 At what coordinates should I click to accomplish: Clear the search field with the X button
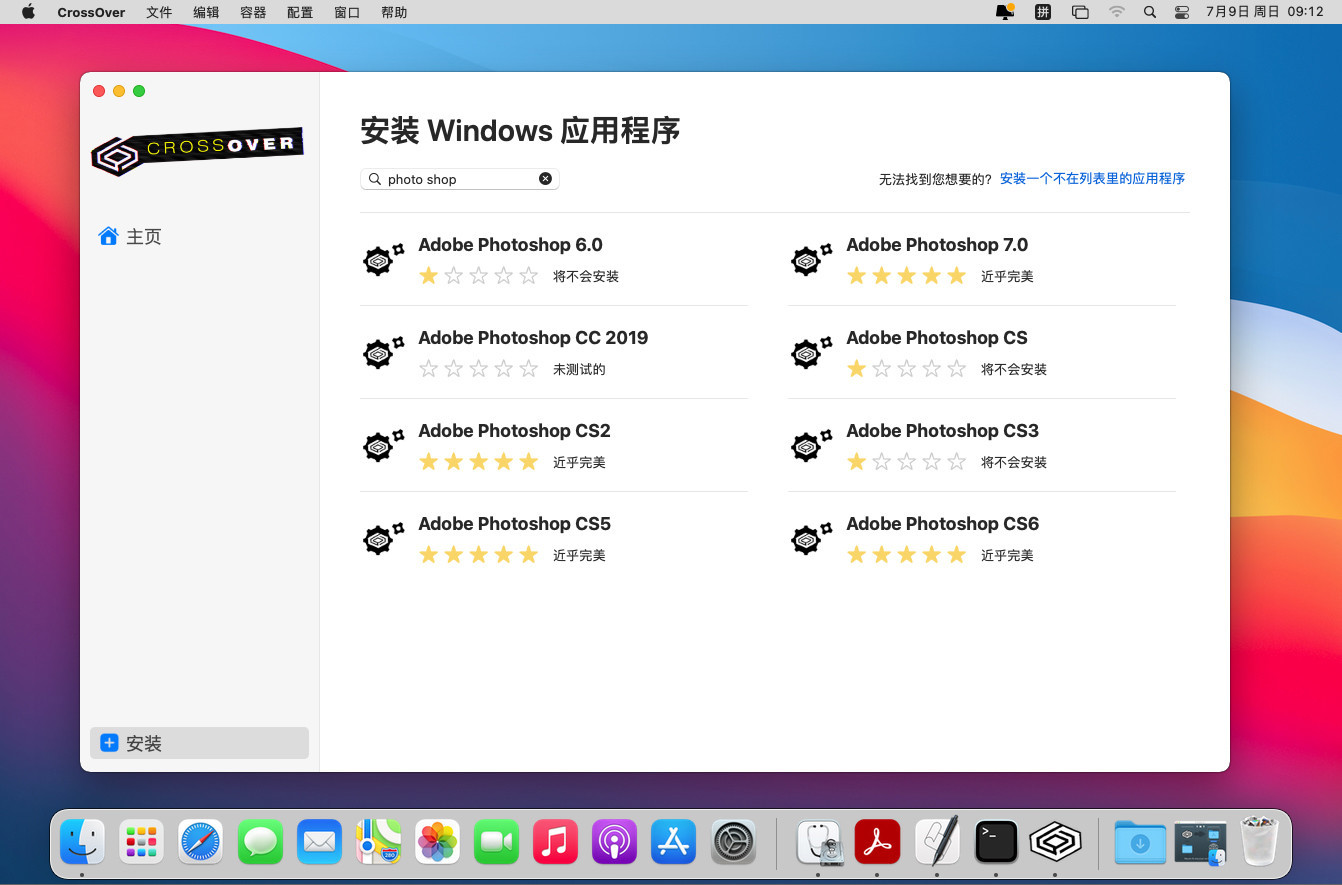tap(545, 178)
